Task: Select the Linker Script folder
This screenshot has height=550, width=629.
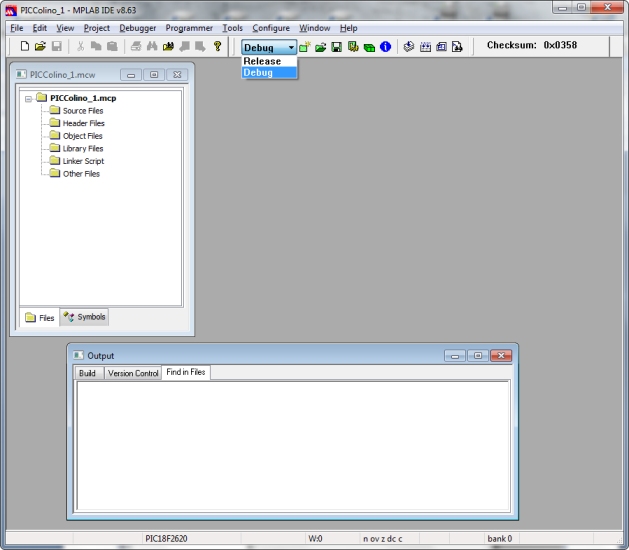Action: pyautogui.click(x=83, y=161)
